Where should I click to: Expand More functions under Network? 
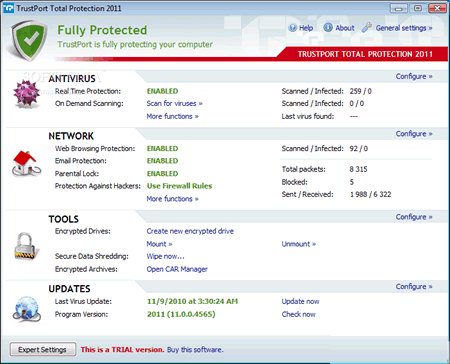[x=172, y=199]
